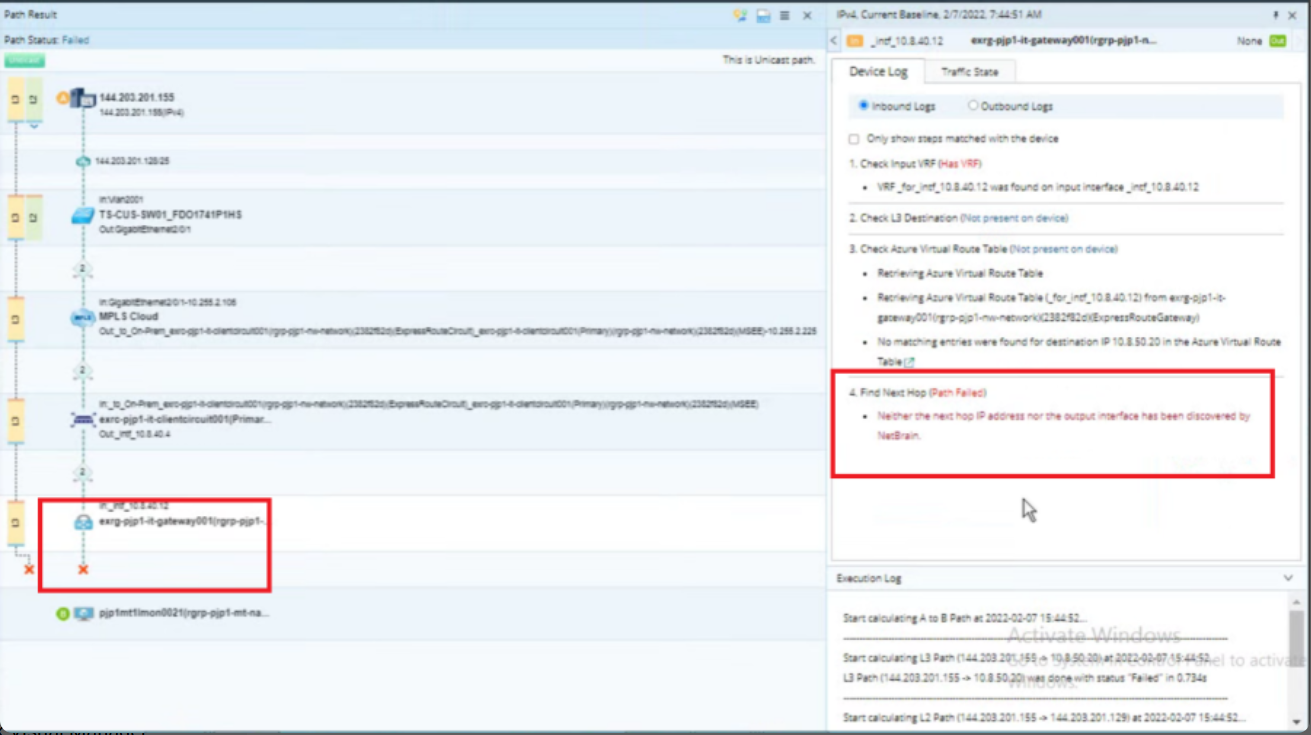Viewport: 1311px width, 735px height.
Task: Click the Path Failed status text
Action: (x=958, y=393)
